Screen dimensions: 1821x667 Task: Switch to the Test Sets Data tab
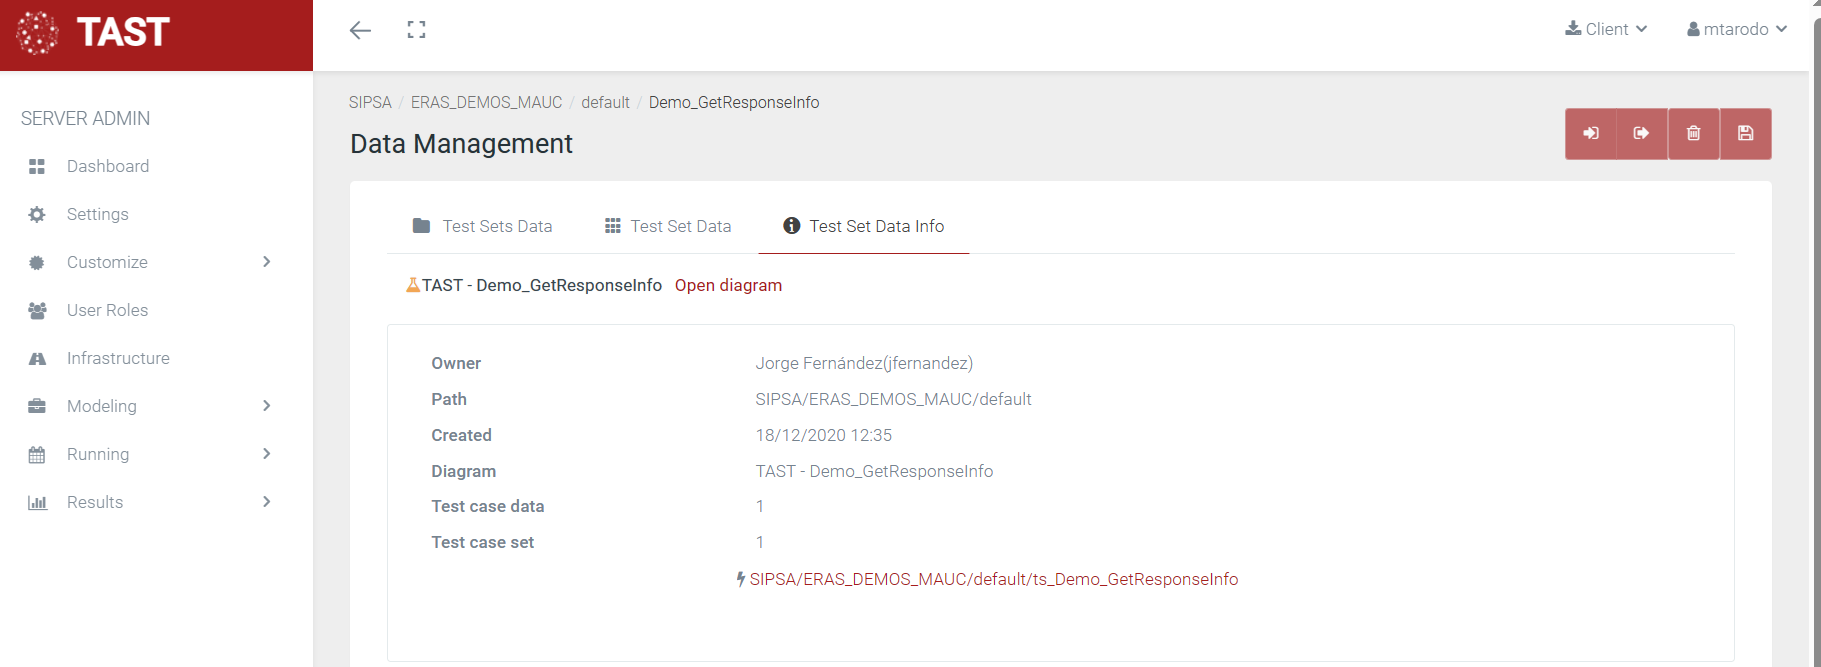click(x=483, y=226)
